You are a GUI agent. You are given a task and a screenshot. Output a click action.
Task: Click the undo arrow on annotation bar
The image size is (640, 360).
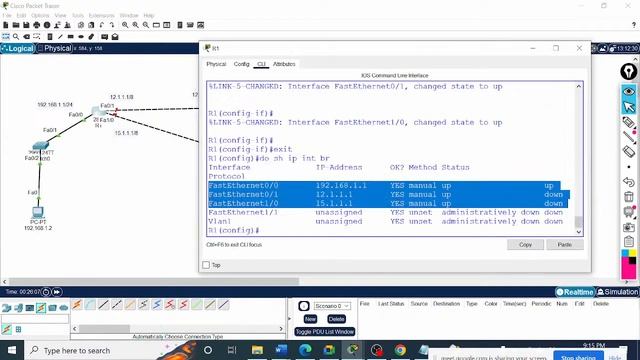pyautogui.click(x=629, y=181)
